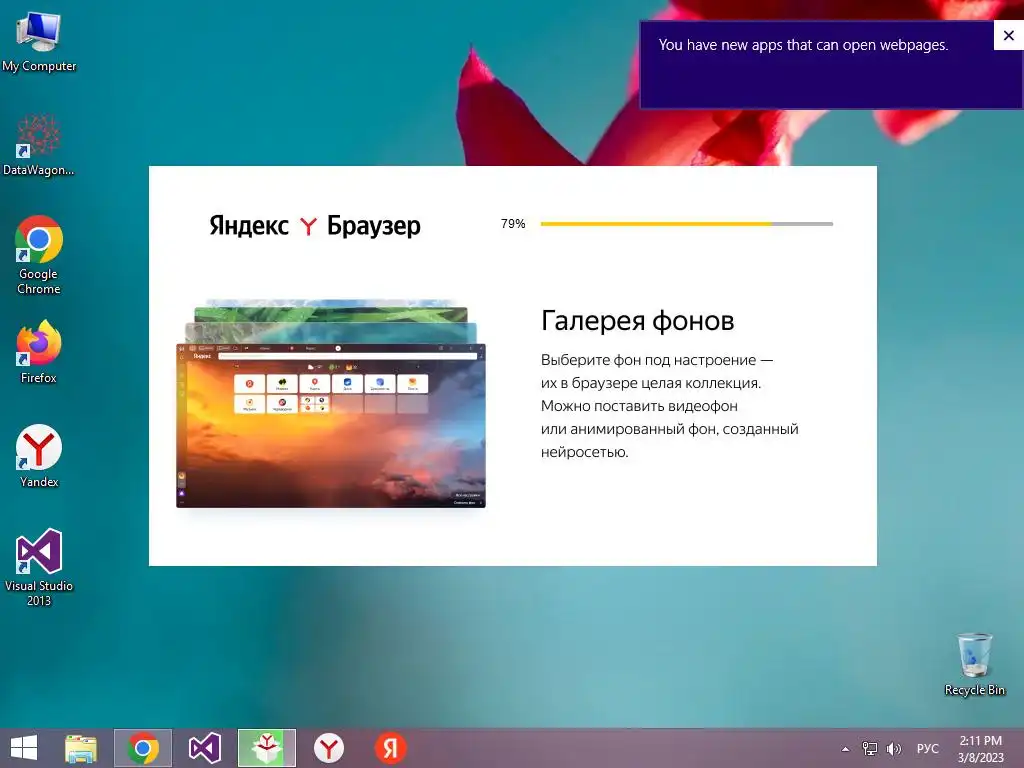Open the volume speaker tray icon
Screen dimensions: 1024x768
893,749
